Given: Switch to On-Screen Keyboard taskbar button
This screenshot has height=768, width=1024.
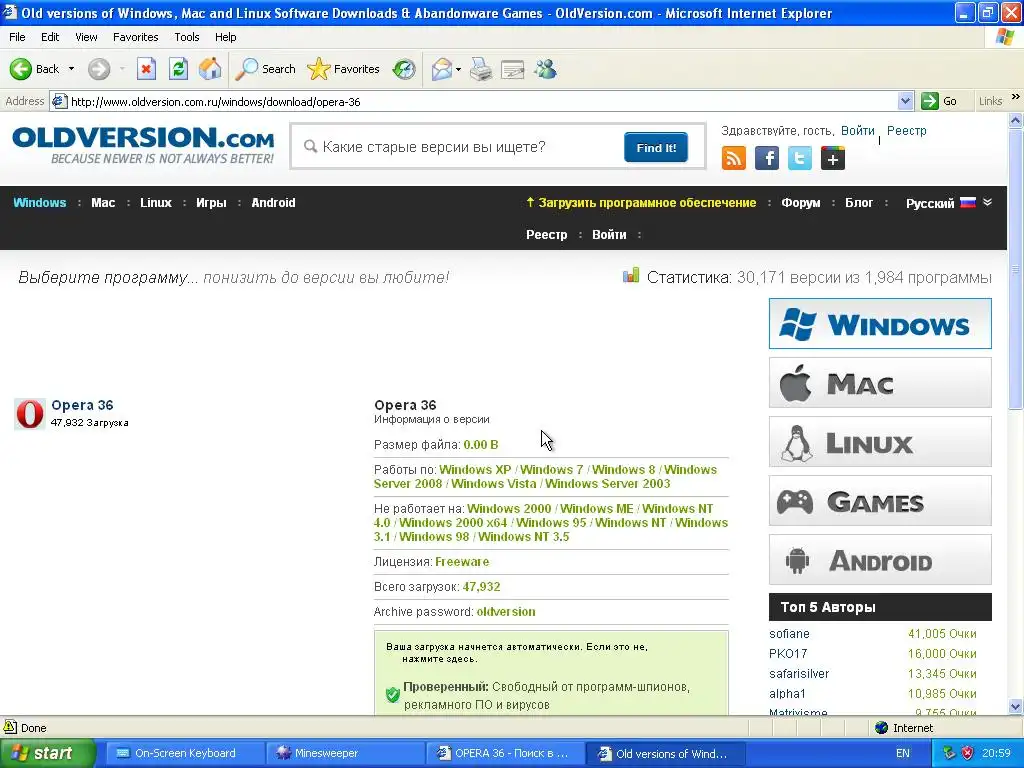Looking at the screenshot, I should pos(184,753).
